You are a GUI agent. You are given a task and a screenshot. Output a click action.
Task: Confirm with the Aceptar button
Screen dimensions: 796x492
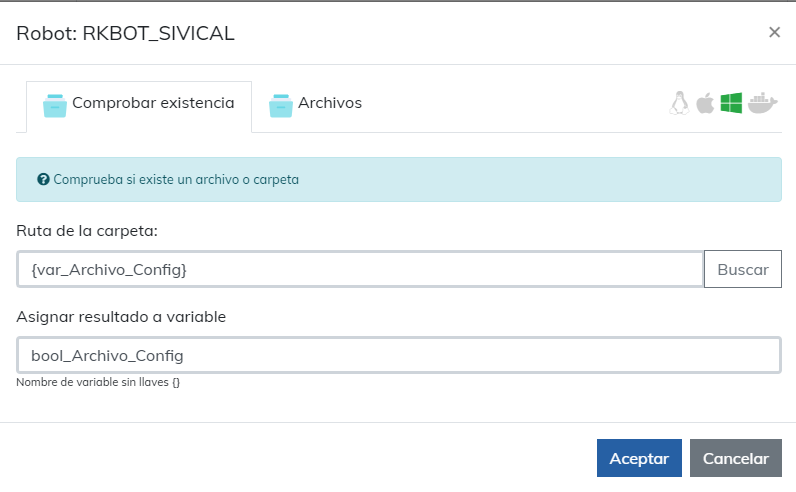click(x=639, y=458)
